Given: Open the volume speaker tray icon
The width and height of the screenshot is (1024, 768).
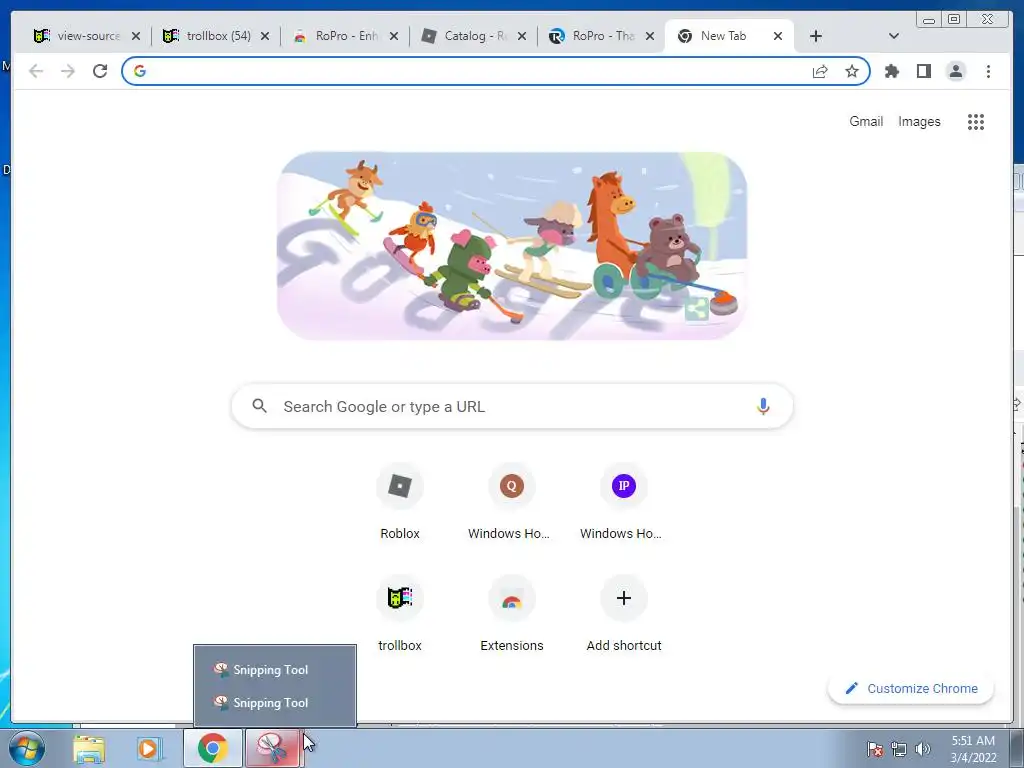Looking at the screenshot, I should click(922, 749).
